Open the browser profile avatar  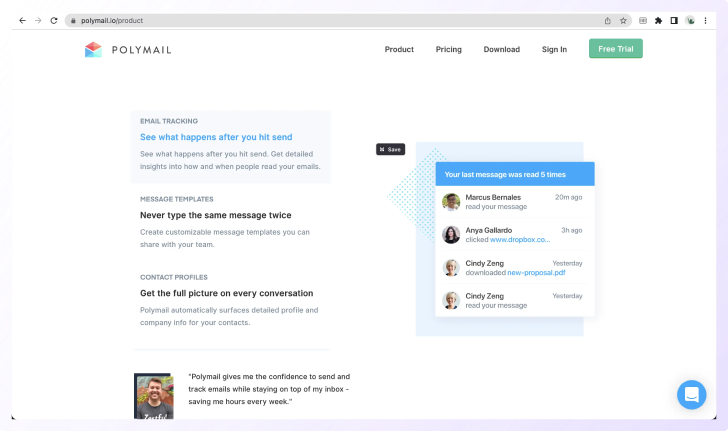tap(690, 20)
